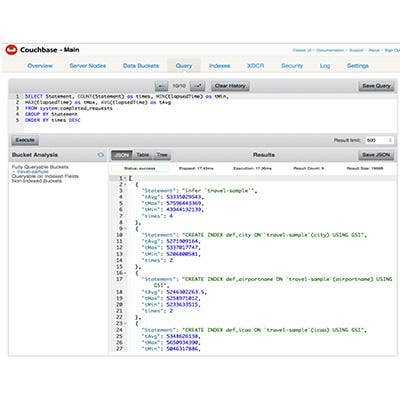The image size is (400, 400).
Task: Run the query with Execute
Action: [x=25, y=140]
